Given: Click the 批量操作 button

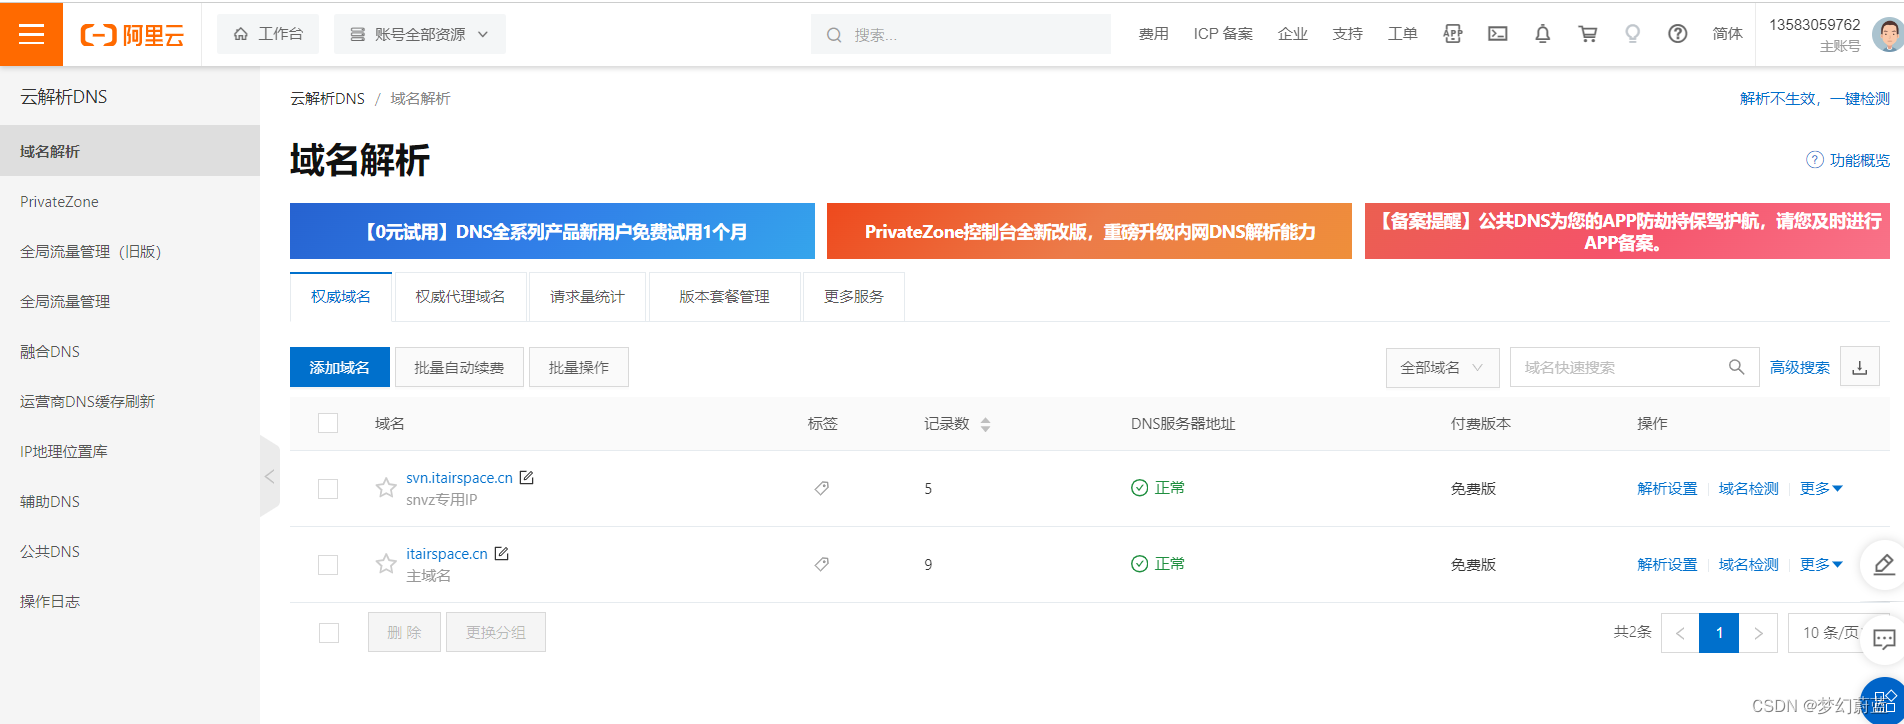Looking at the screenshot, I should coord(578,367).
